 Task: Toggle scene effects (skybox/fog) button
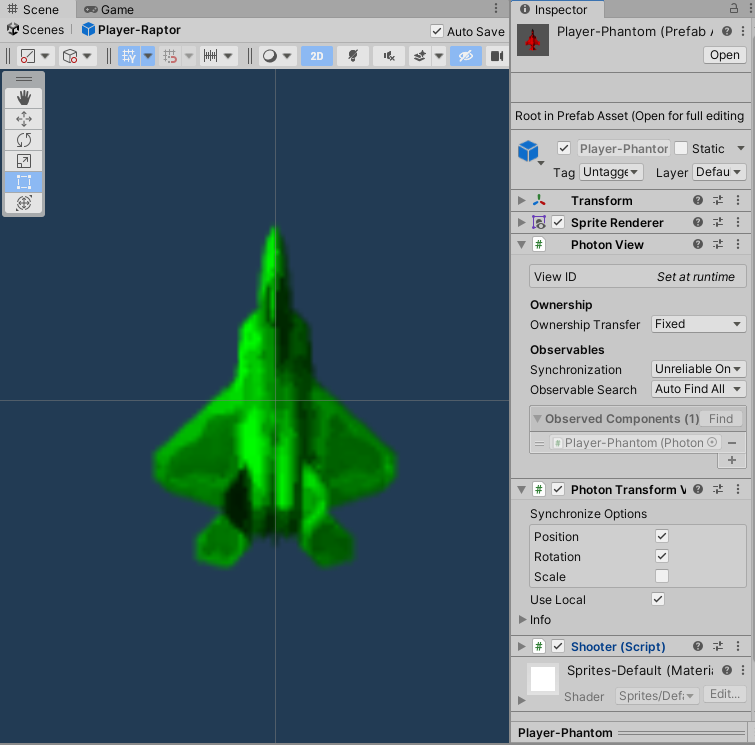coord(420,56)
